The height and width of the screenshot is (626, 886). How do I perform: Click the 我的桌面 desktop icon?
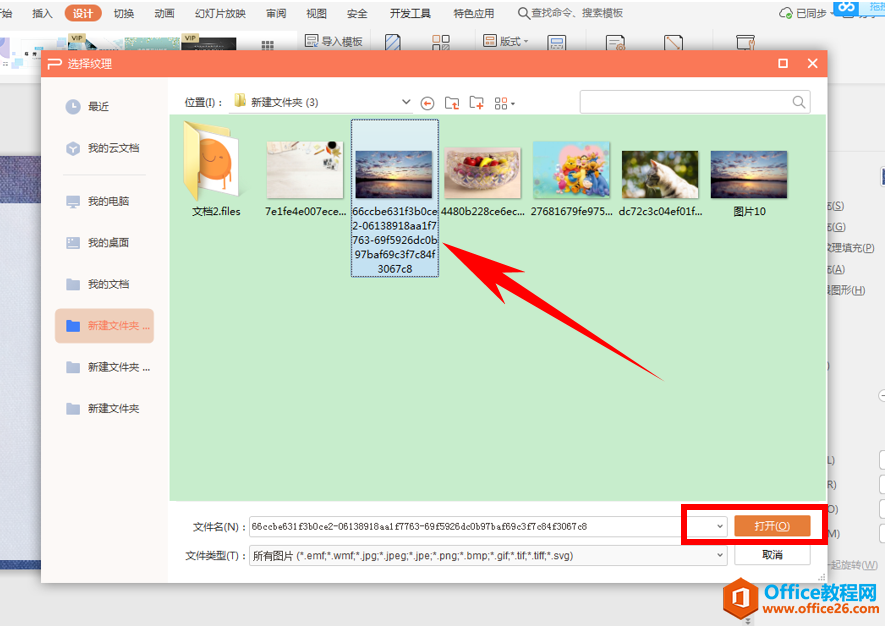[x=73, y=243]
